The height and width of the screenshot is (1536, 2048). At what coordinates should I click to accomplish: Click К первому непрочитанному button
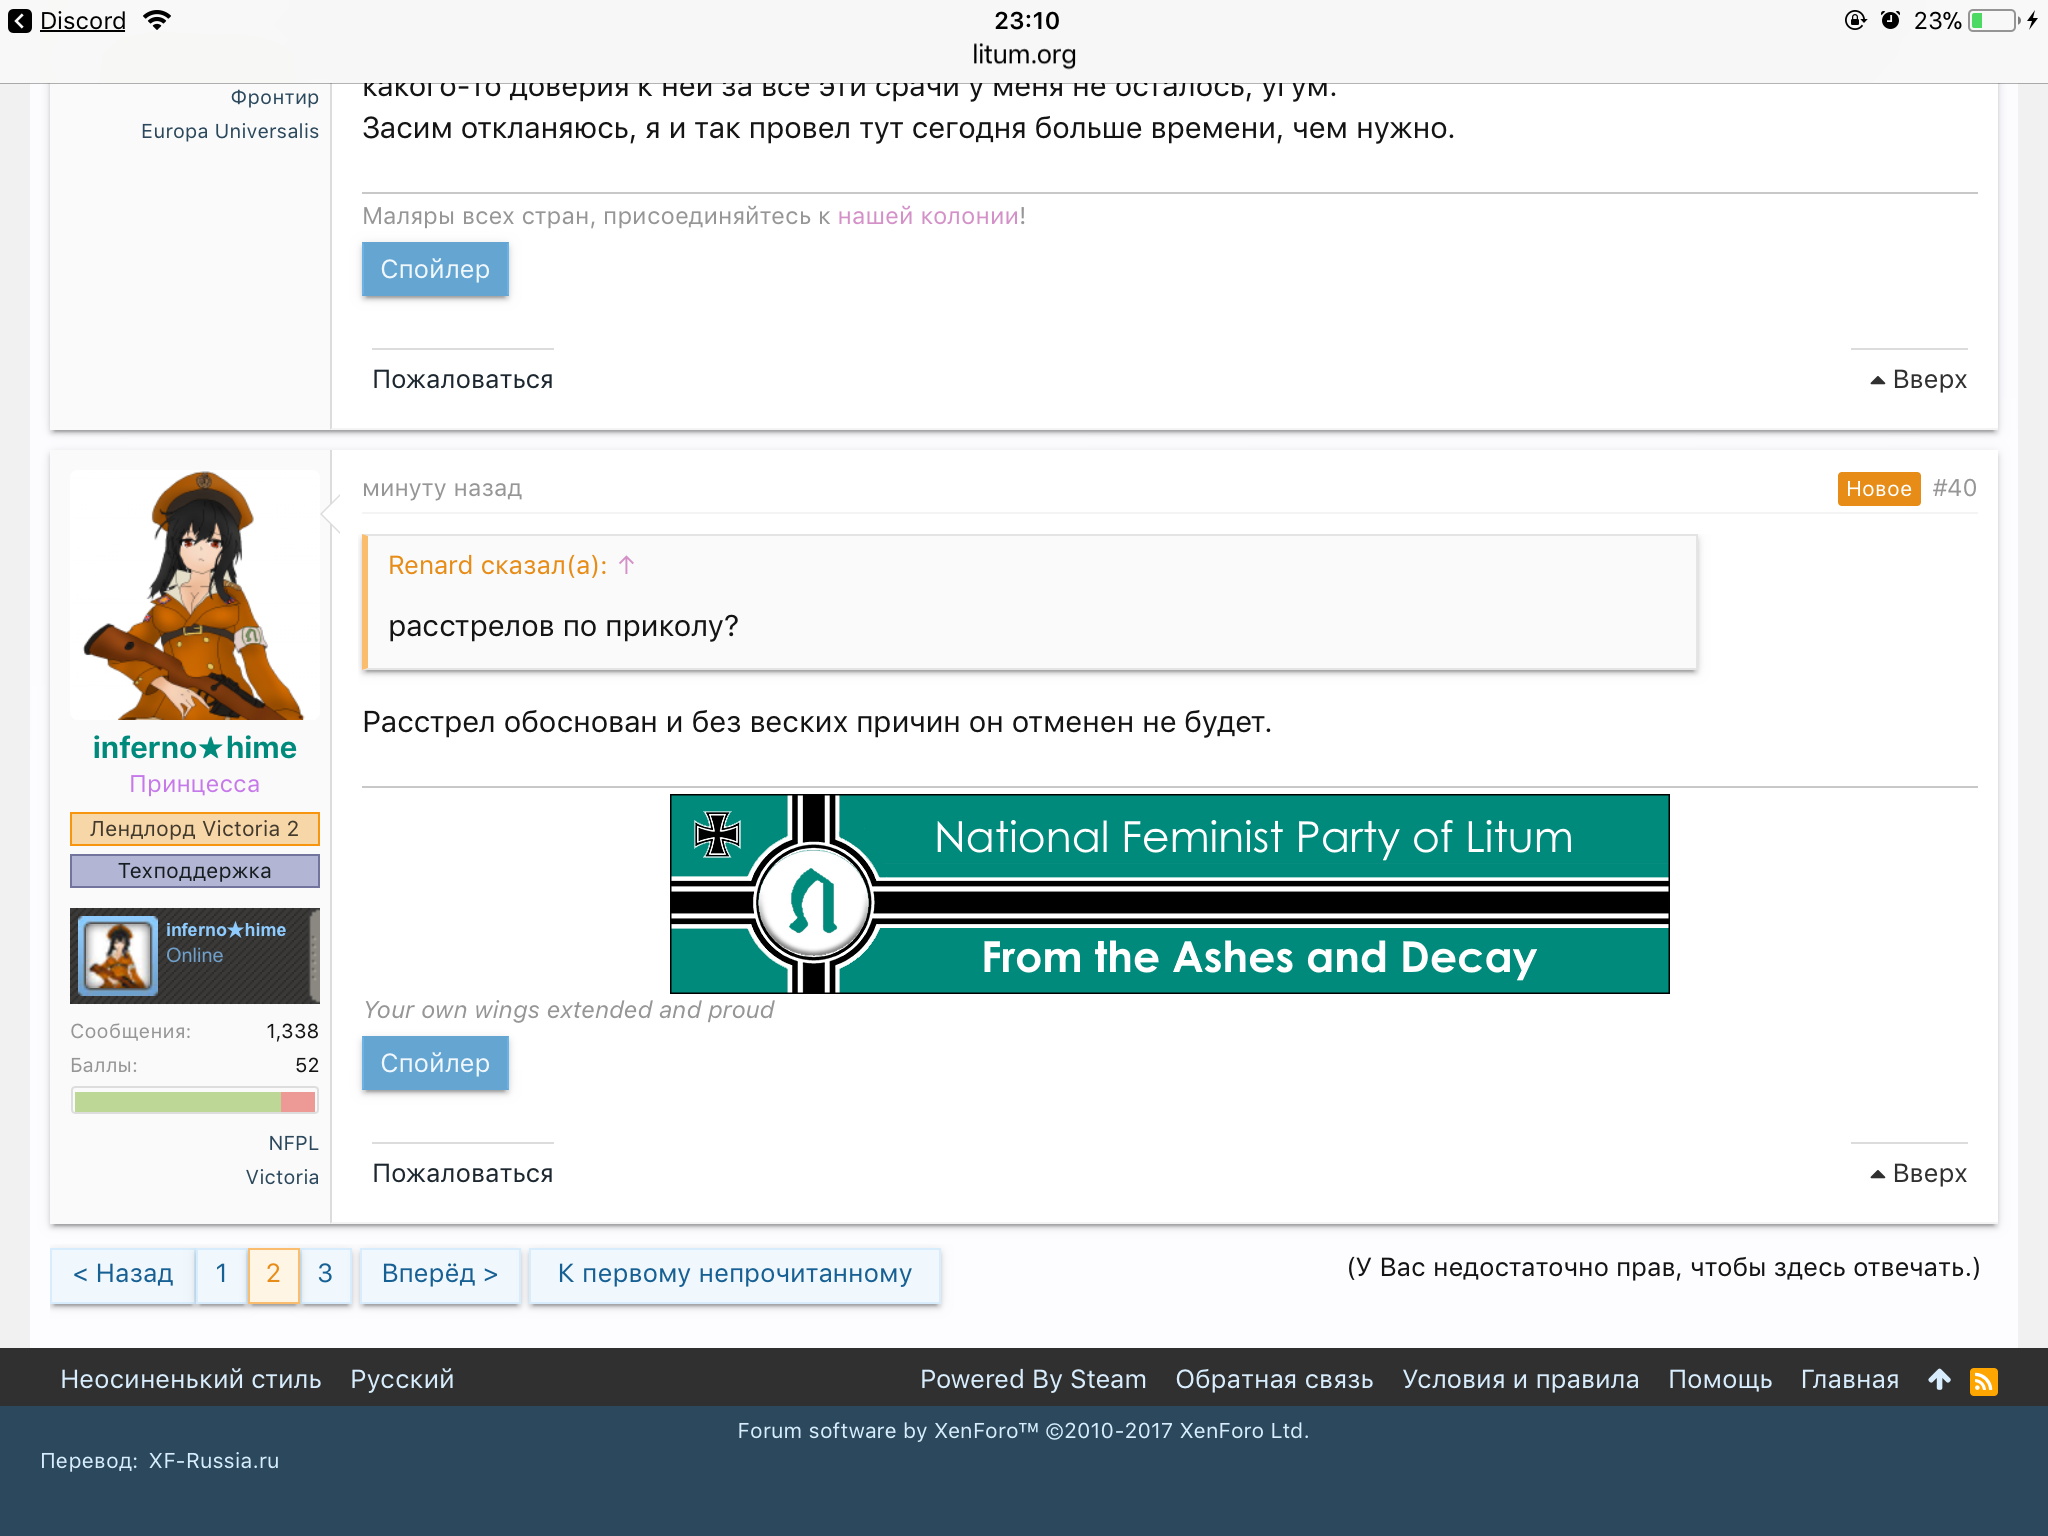coord(734,1274)
